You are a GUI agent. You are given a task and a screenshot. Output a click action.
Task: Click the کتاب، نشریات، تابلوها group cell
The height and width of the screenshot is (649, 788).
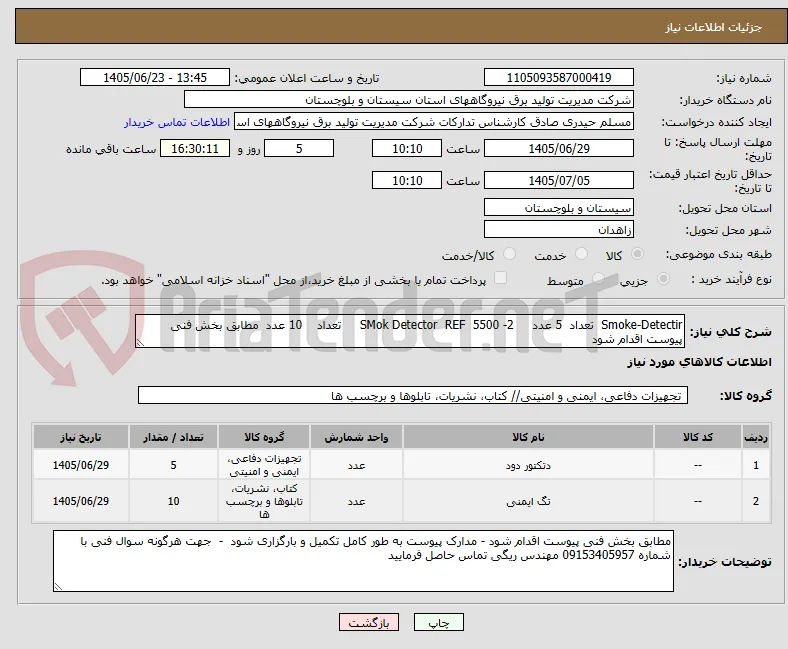pyautogui.click(x=264, y=501)
